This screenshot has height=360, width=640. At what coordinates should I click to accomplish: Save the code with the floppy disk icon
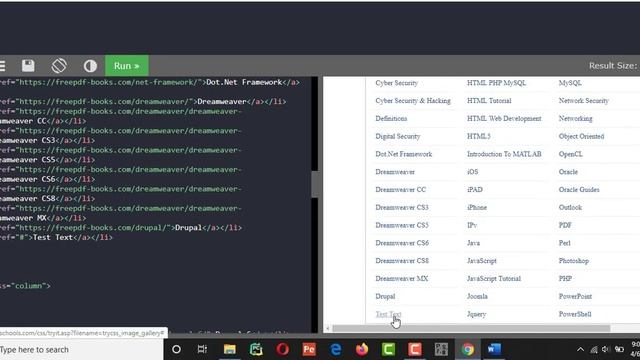pyautogui.click(x=28, y=66)
